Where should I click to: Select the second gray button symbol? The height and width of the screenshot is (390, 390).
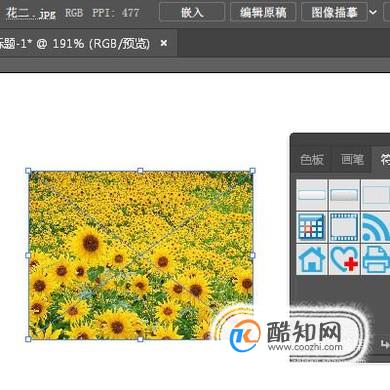click(x=344, y=195)
